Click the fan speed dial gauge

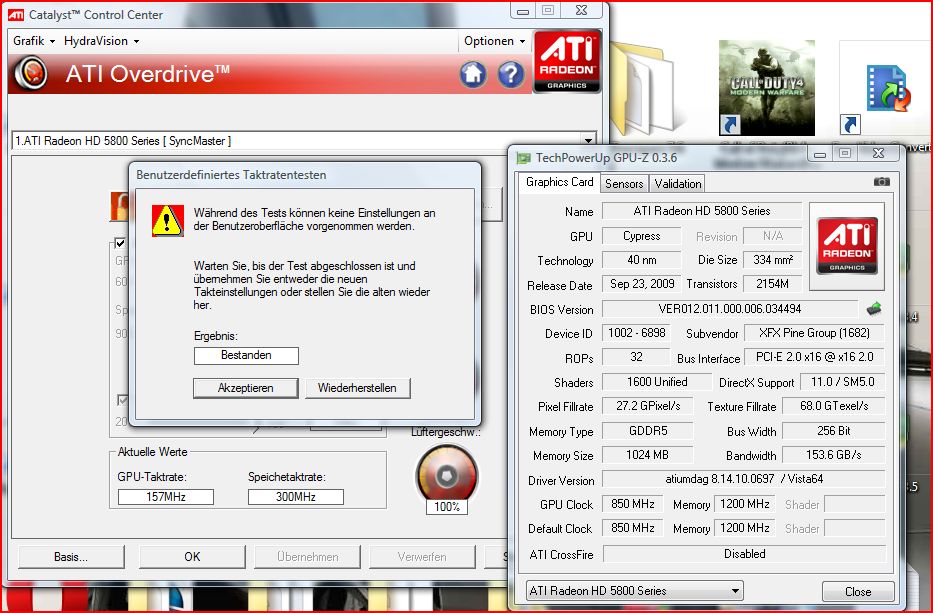pyautogui.click(x=447, y=474)
